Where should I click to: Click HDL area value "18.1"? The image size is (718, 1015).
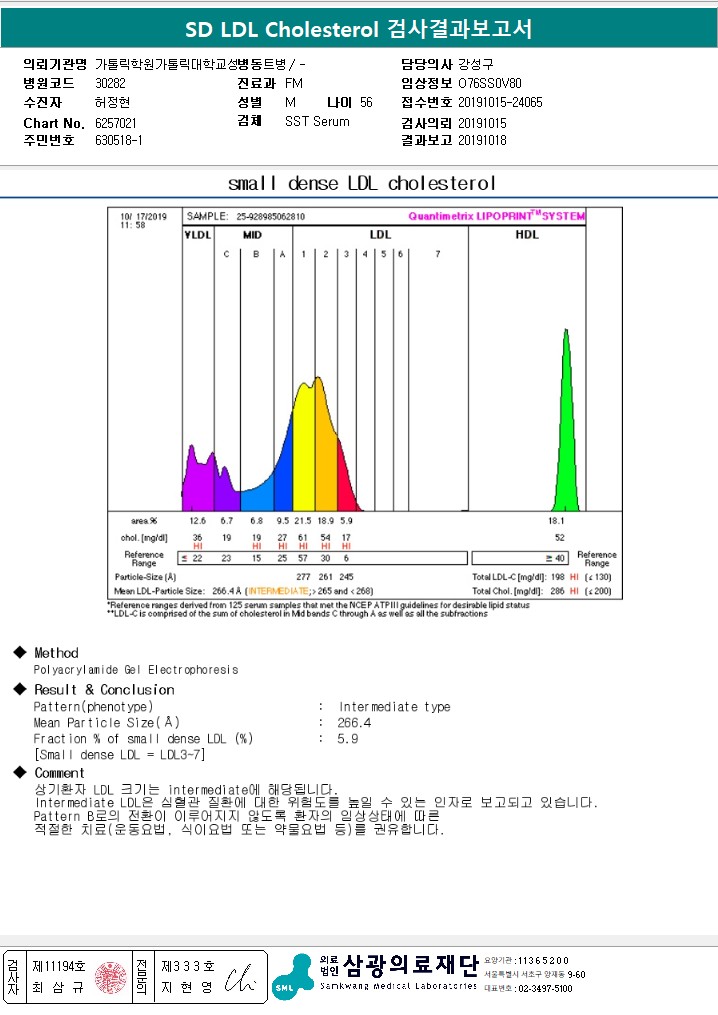(x=556, y=520)
